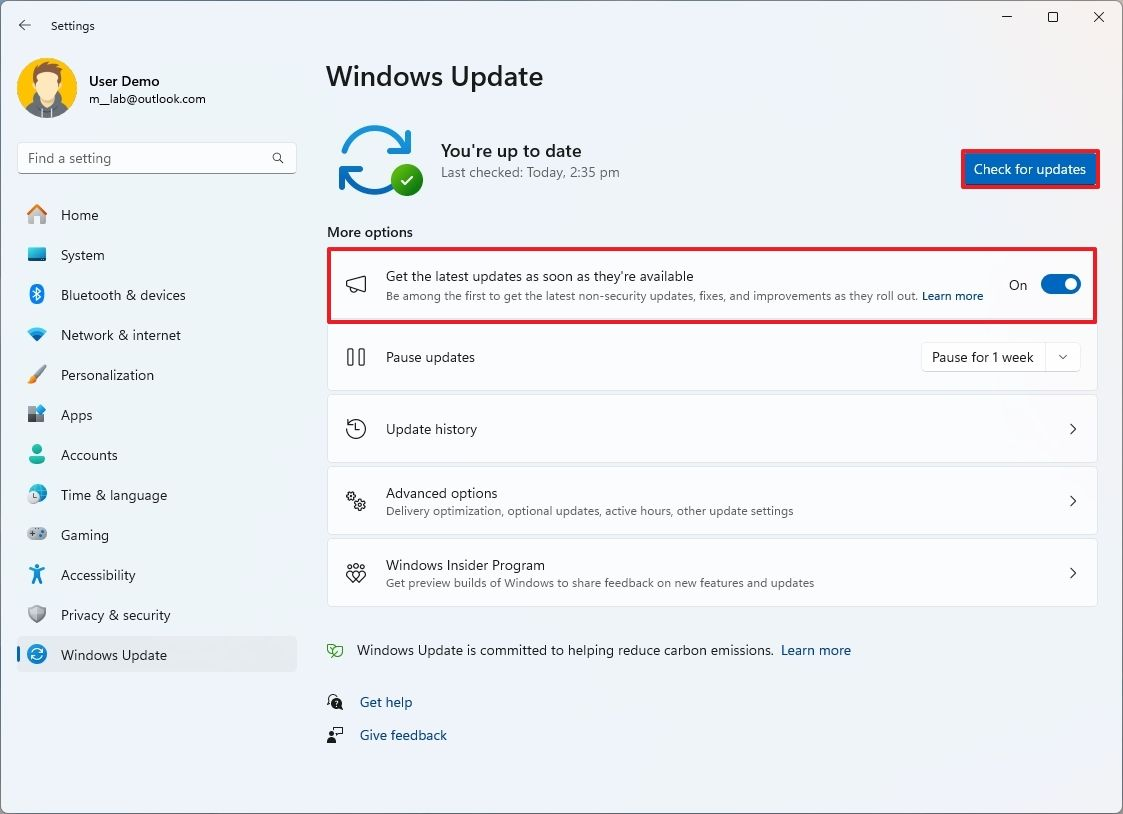The width and height of the screenshot is (1123, 814).
Task: Click the green leaf carbon emissions icon
Action: pos(335,650)
